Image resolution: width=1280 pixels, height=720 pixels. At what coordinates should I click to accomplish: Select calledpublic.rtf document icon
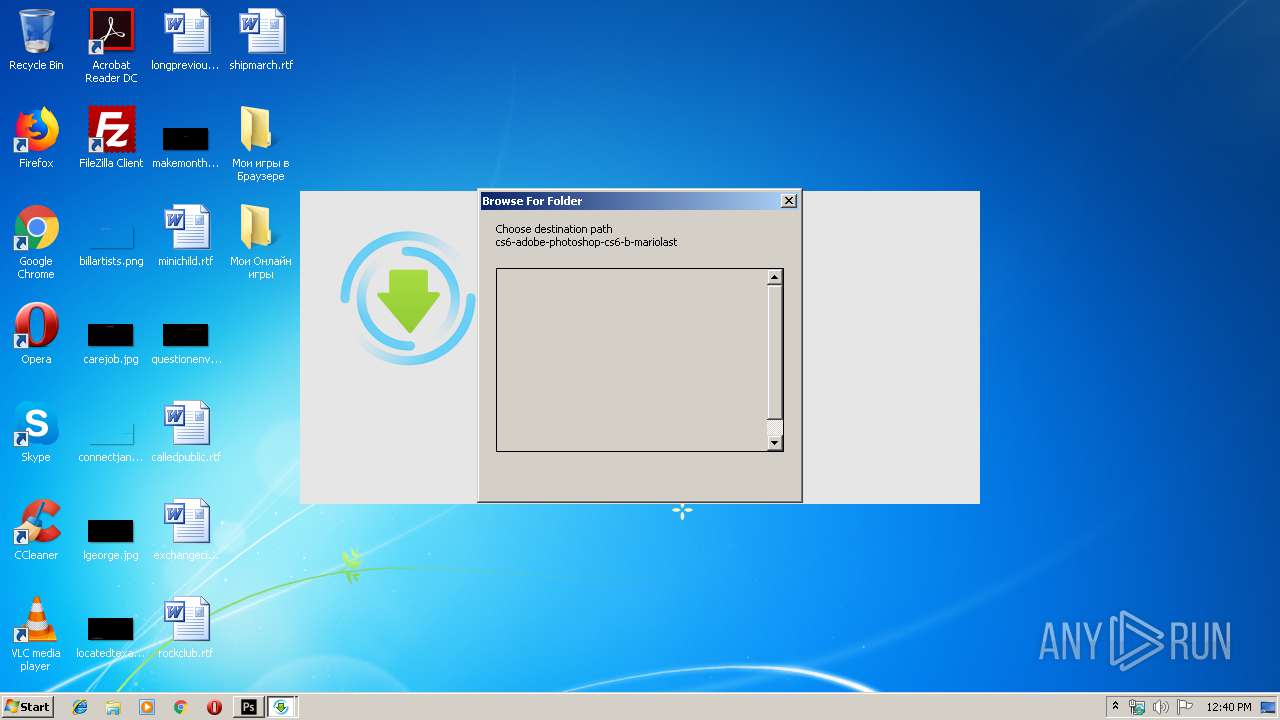[186, 432]
